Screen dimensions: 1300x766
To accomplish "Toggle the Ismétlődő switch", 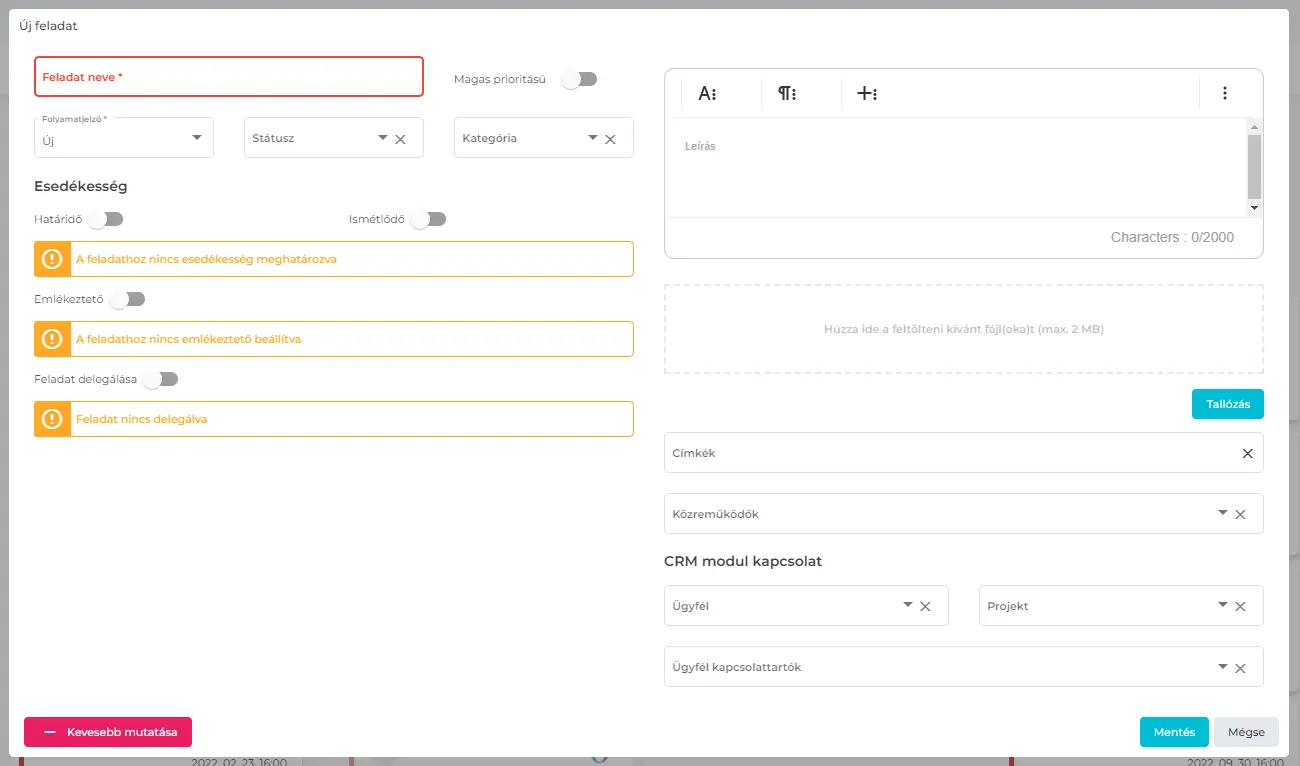I will click(428, 219).
